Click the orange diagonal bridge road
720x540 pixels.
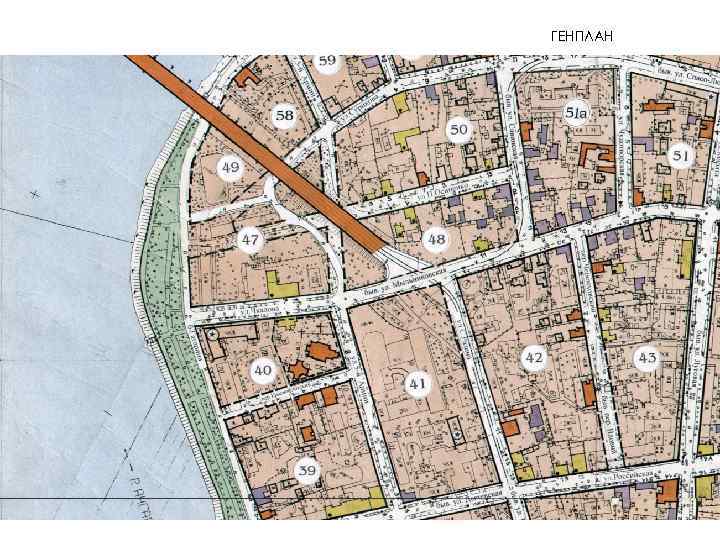(257, 153)
